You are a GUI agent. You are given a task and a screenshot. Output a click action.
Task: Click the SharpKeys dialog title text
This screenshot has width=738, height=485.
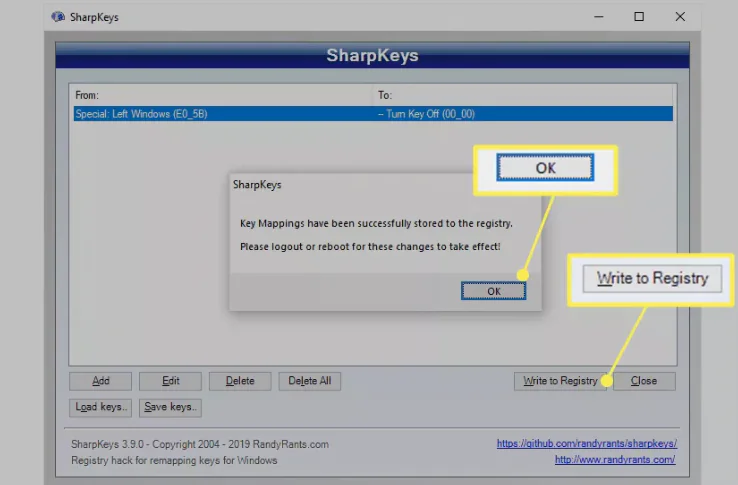(257, 185)
